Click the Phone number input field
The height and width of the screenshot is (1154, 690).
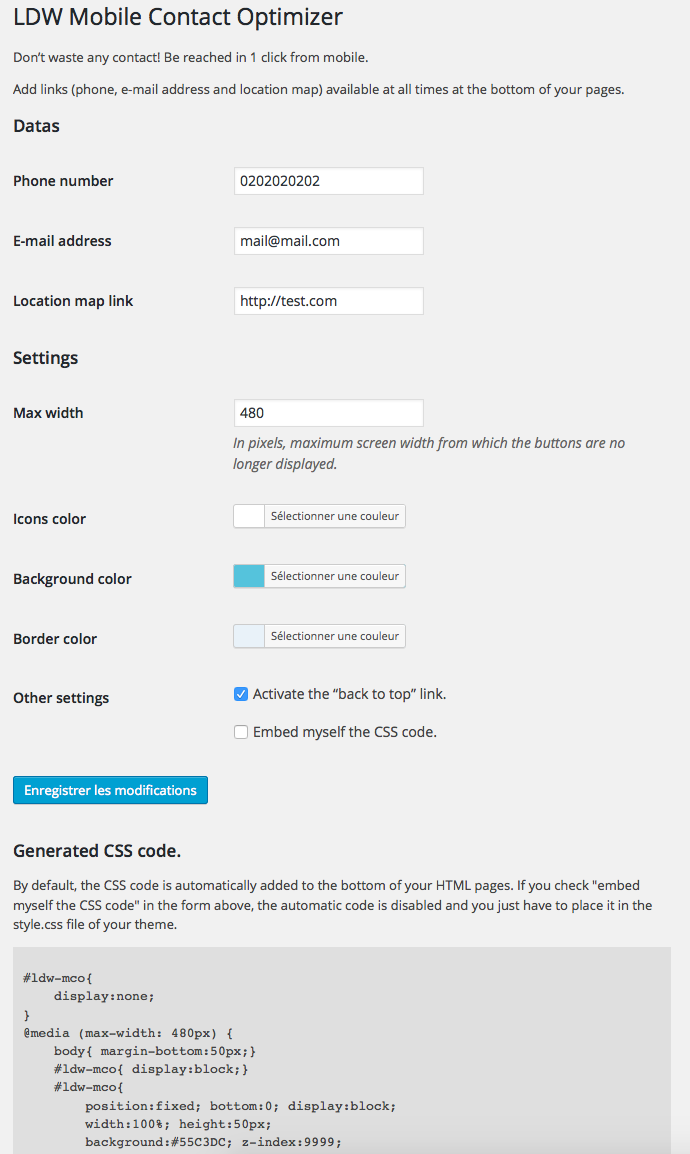tap(329, 181)
